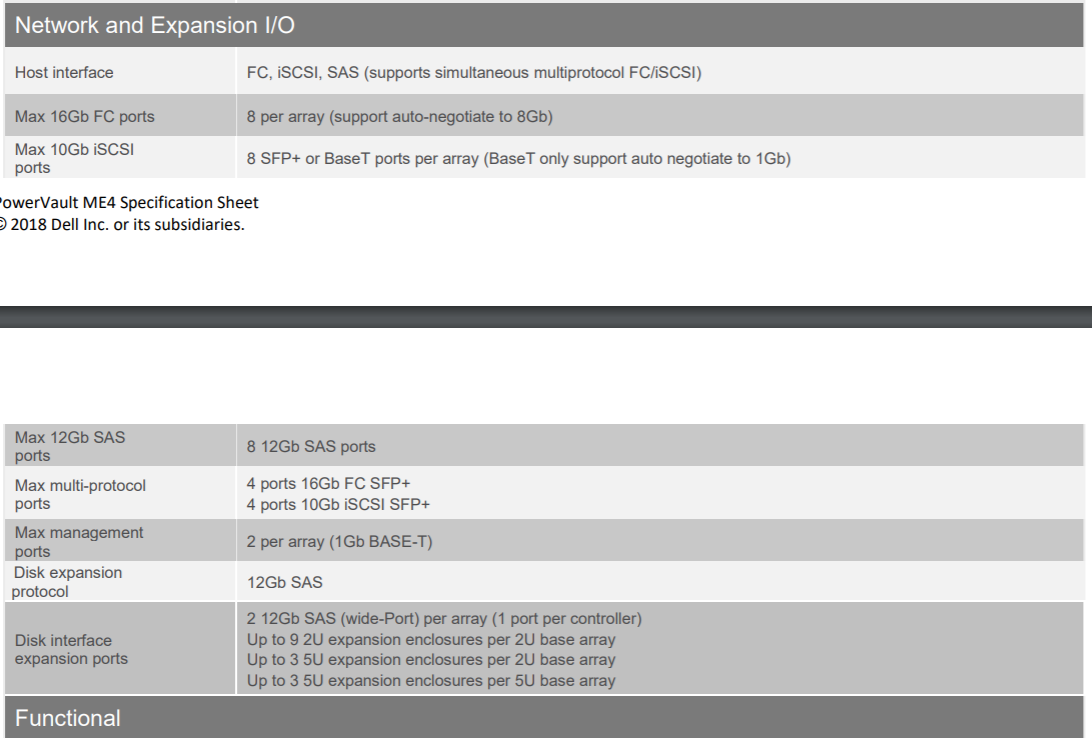This screenshot has height=738, width=1092.
Task: Click the Up to 9 2U expansion enclosures line
Action: pyautogui.click(x=430, y=639)
